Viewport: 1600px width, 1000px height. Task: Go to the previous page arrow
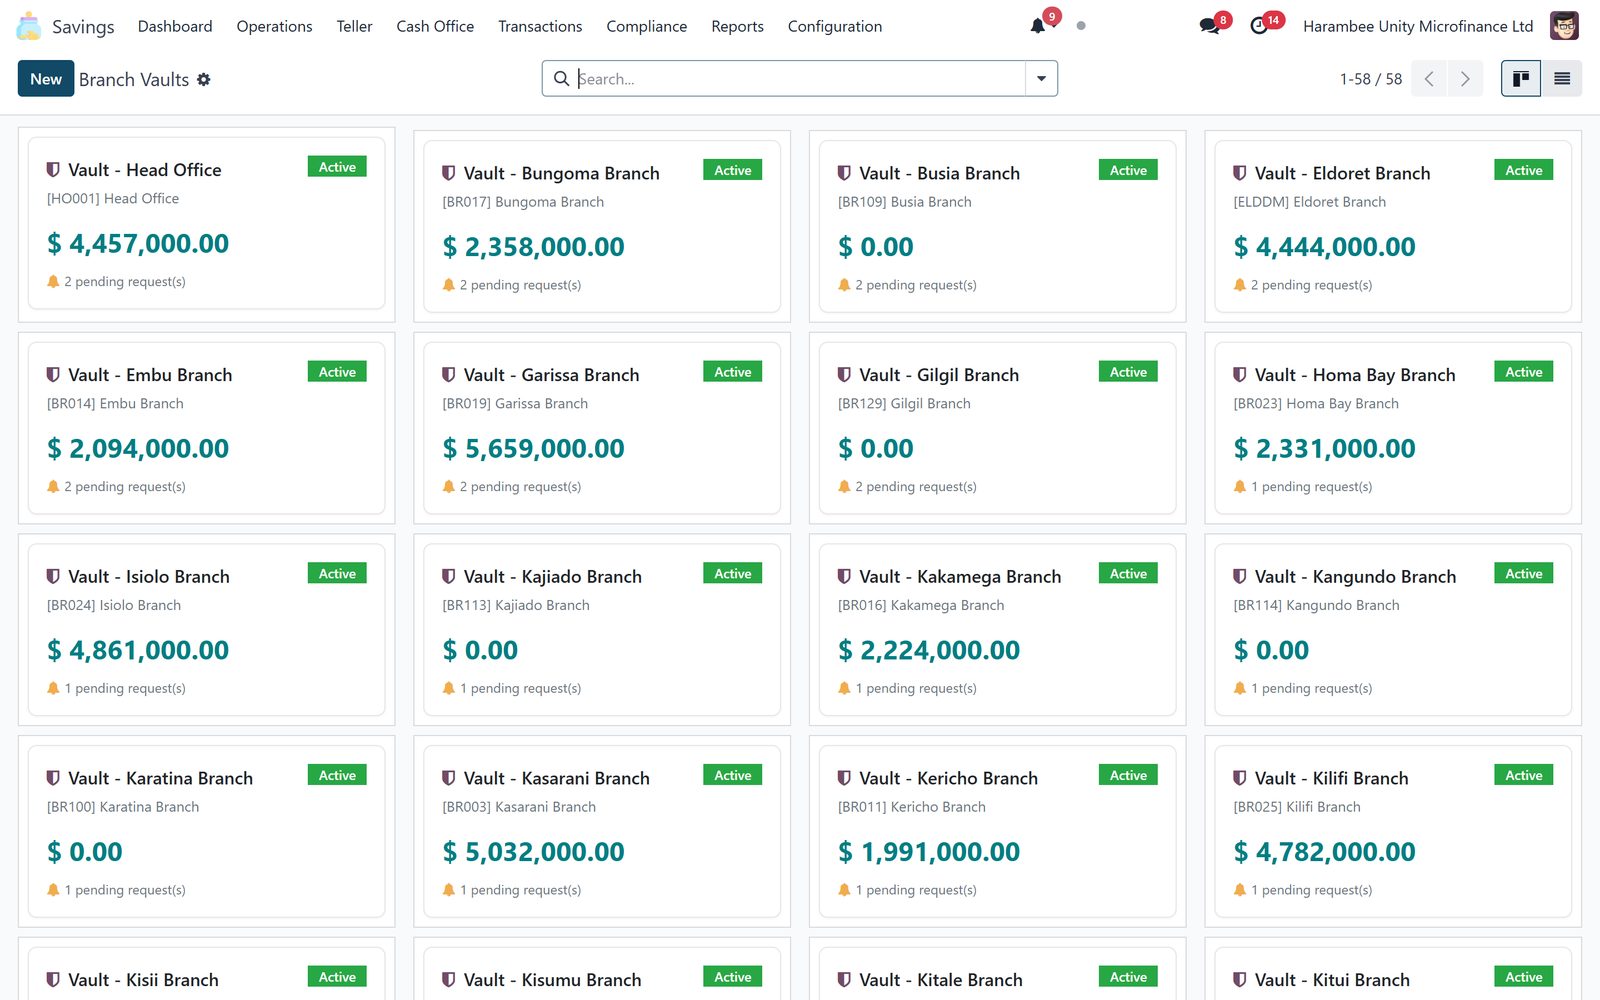click(1429, 79)
